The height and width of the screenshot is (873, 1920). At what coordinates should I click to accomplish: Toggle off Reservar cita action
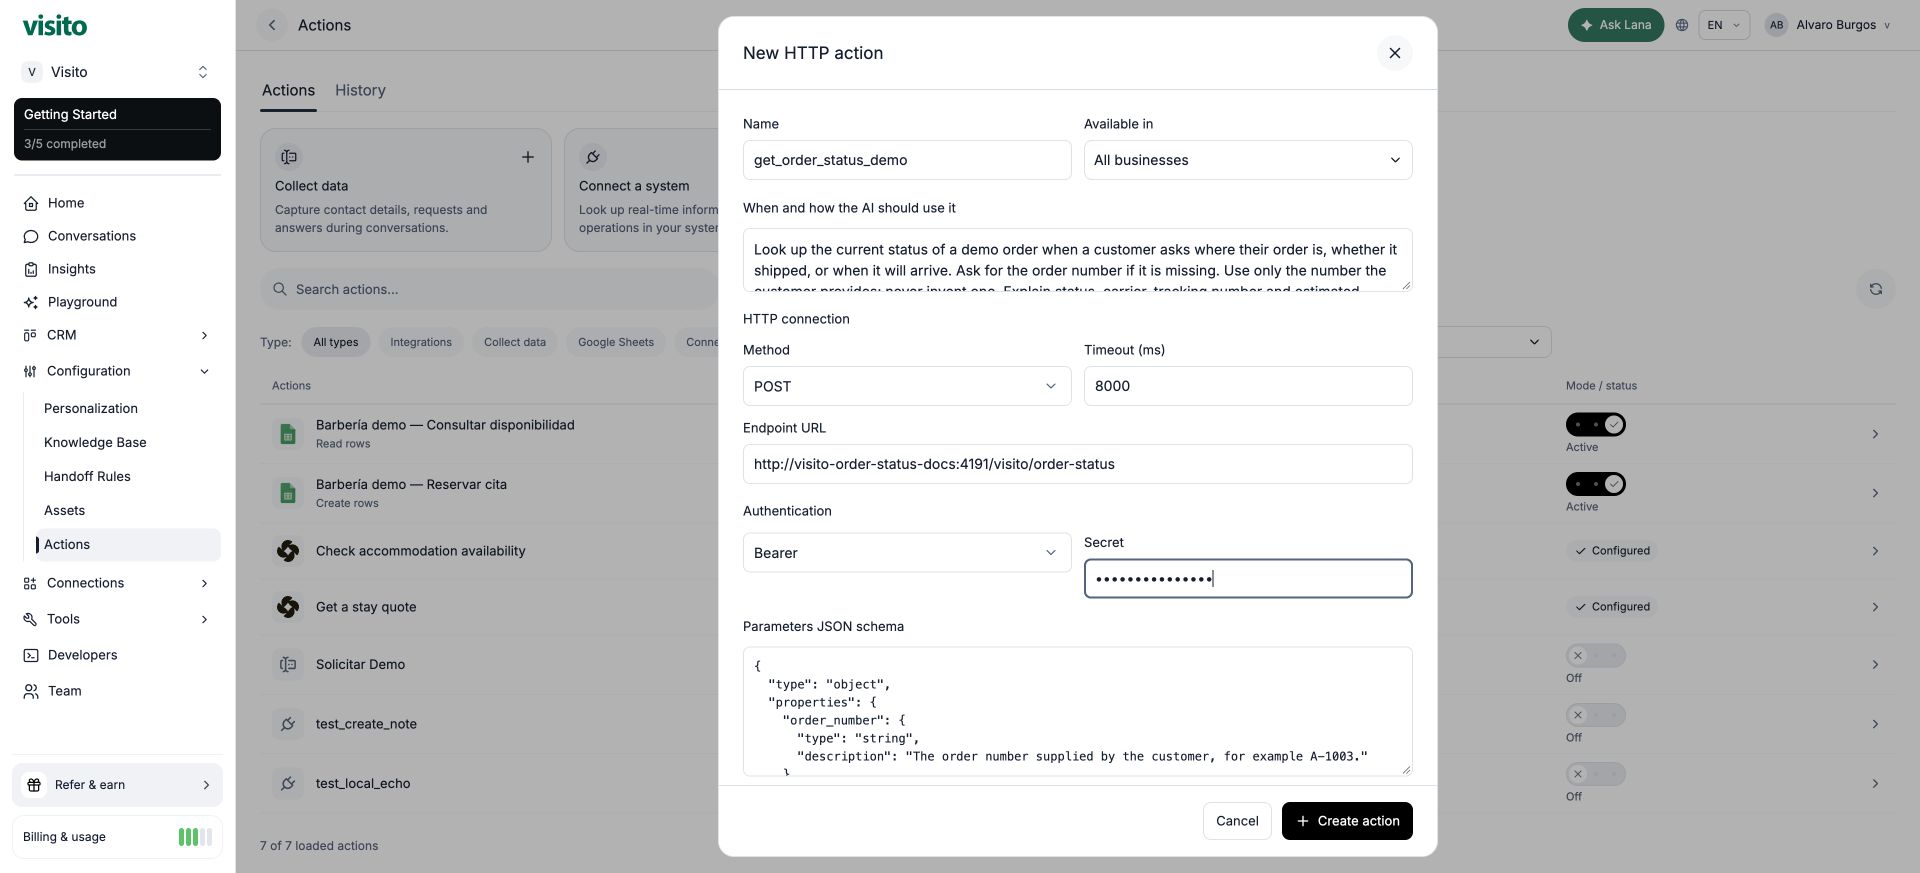coord(1596,484)
